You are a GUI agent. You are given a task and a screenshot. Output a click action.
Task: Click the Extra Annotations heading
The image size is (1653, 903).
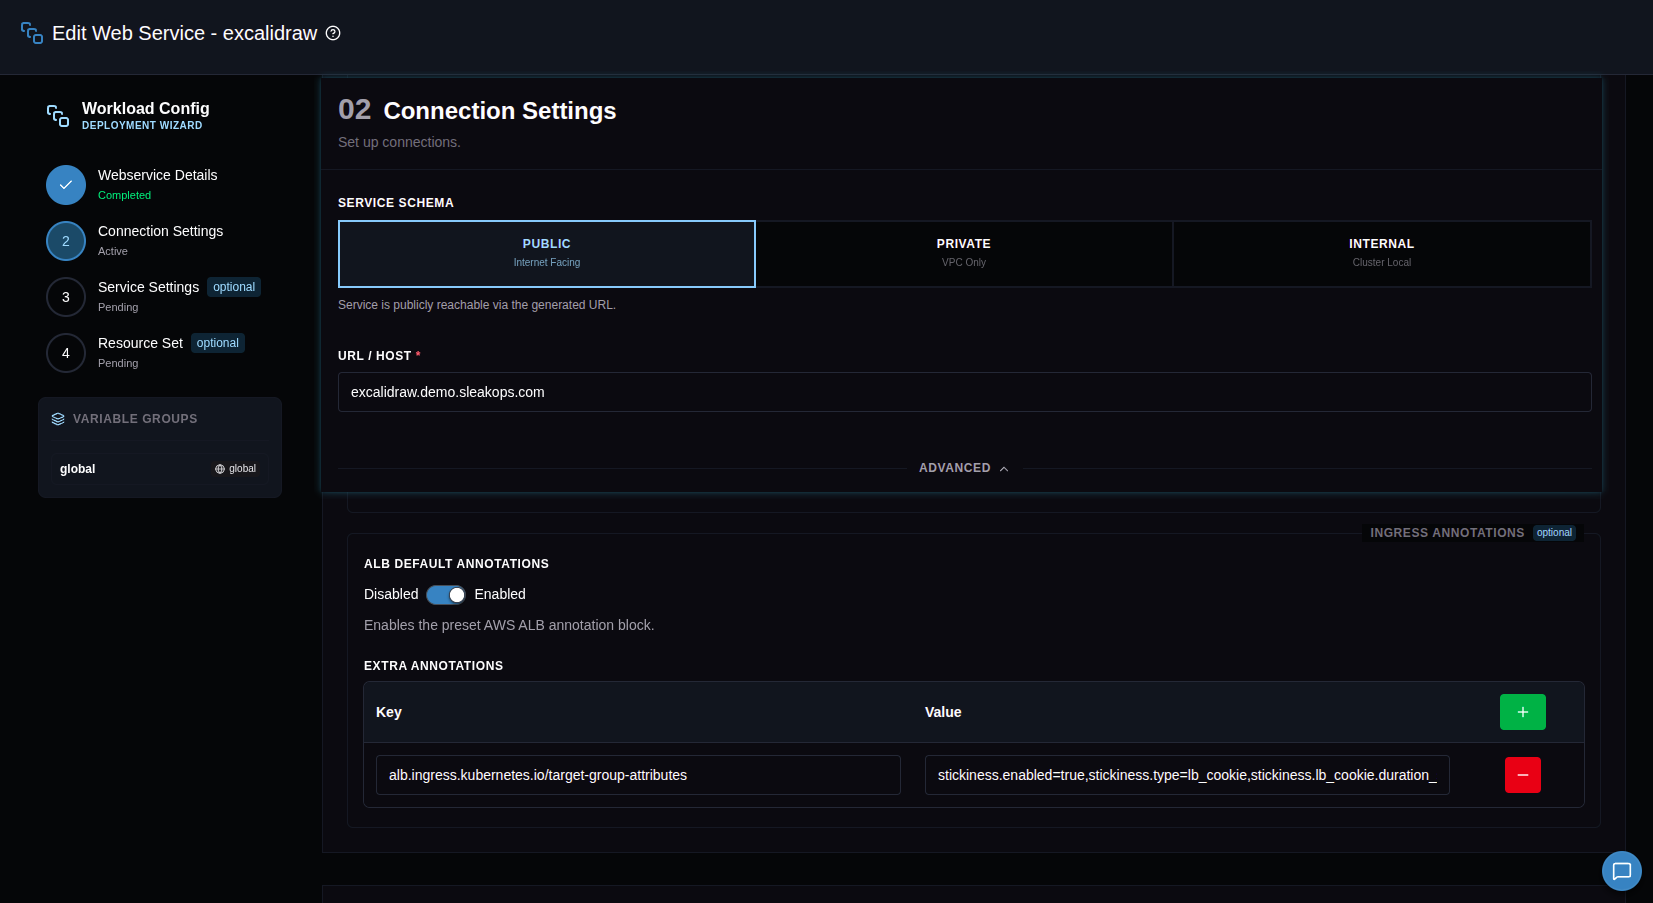433,666
